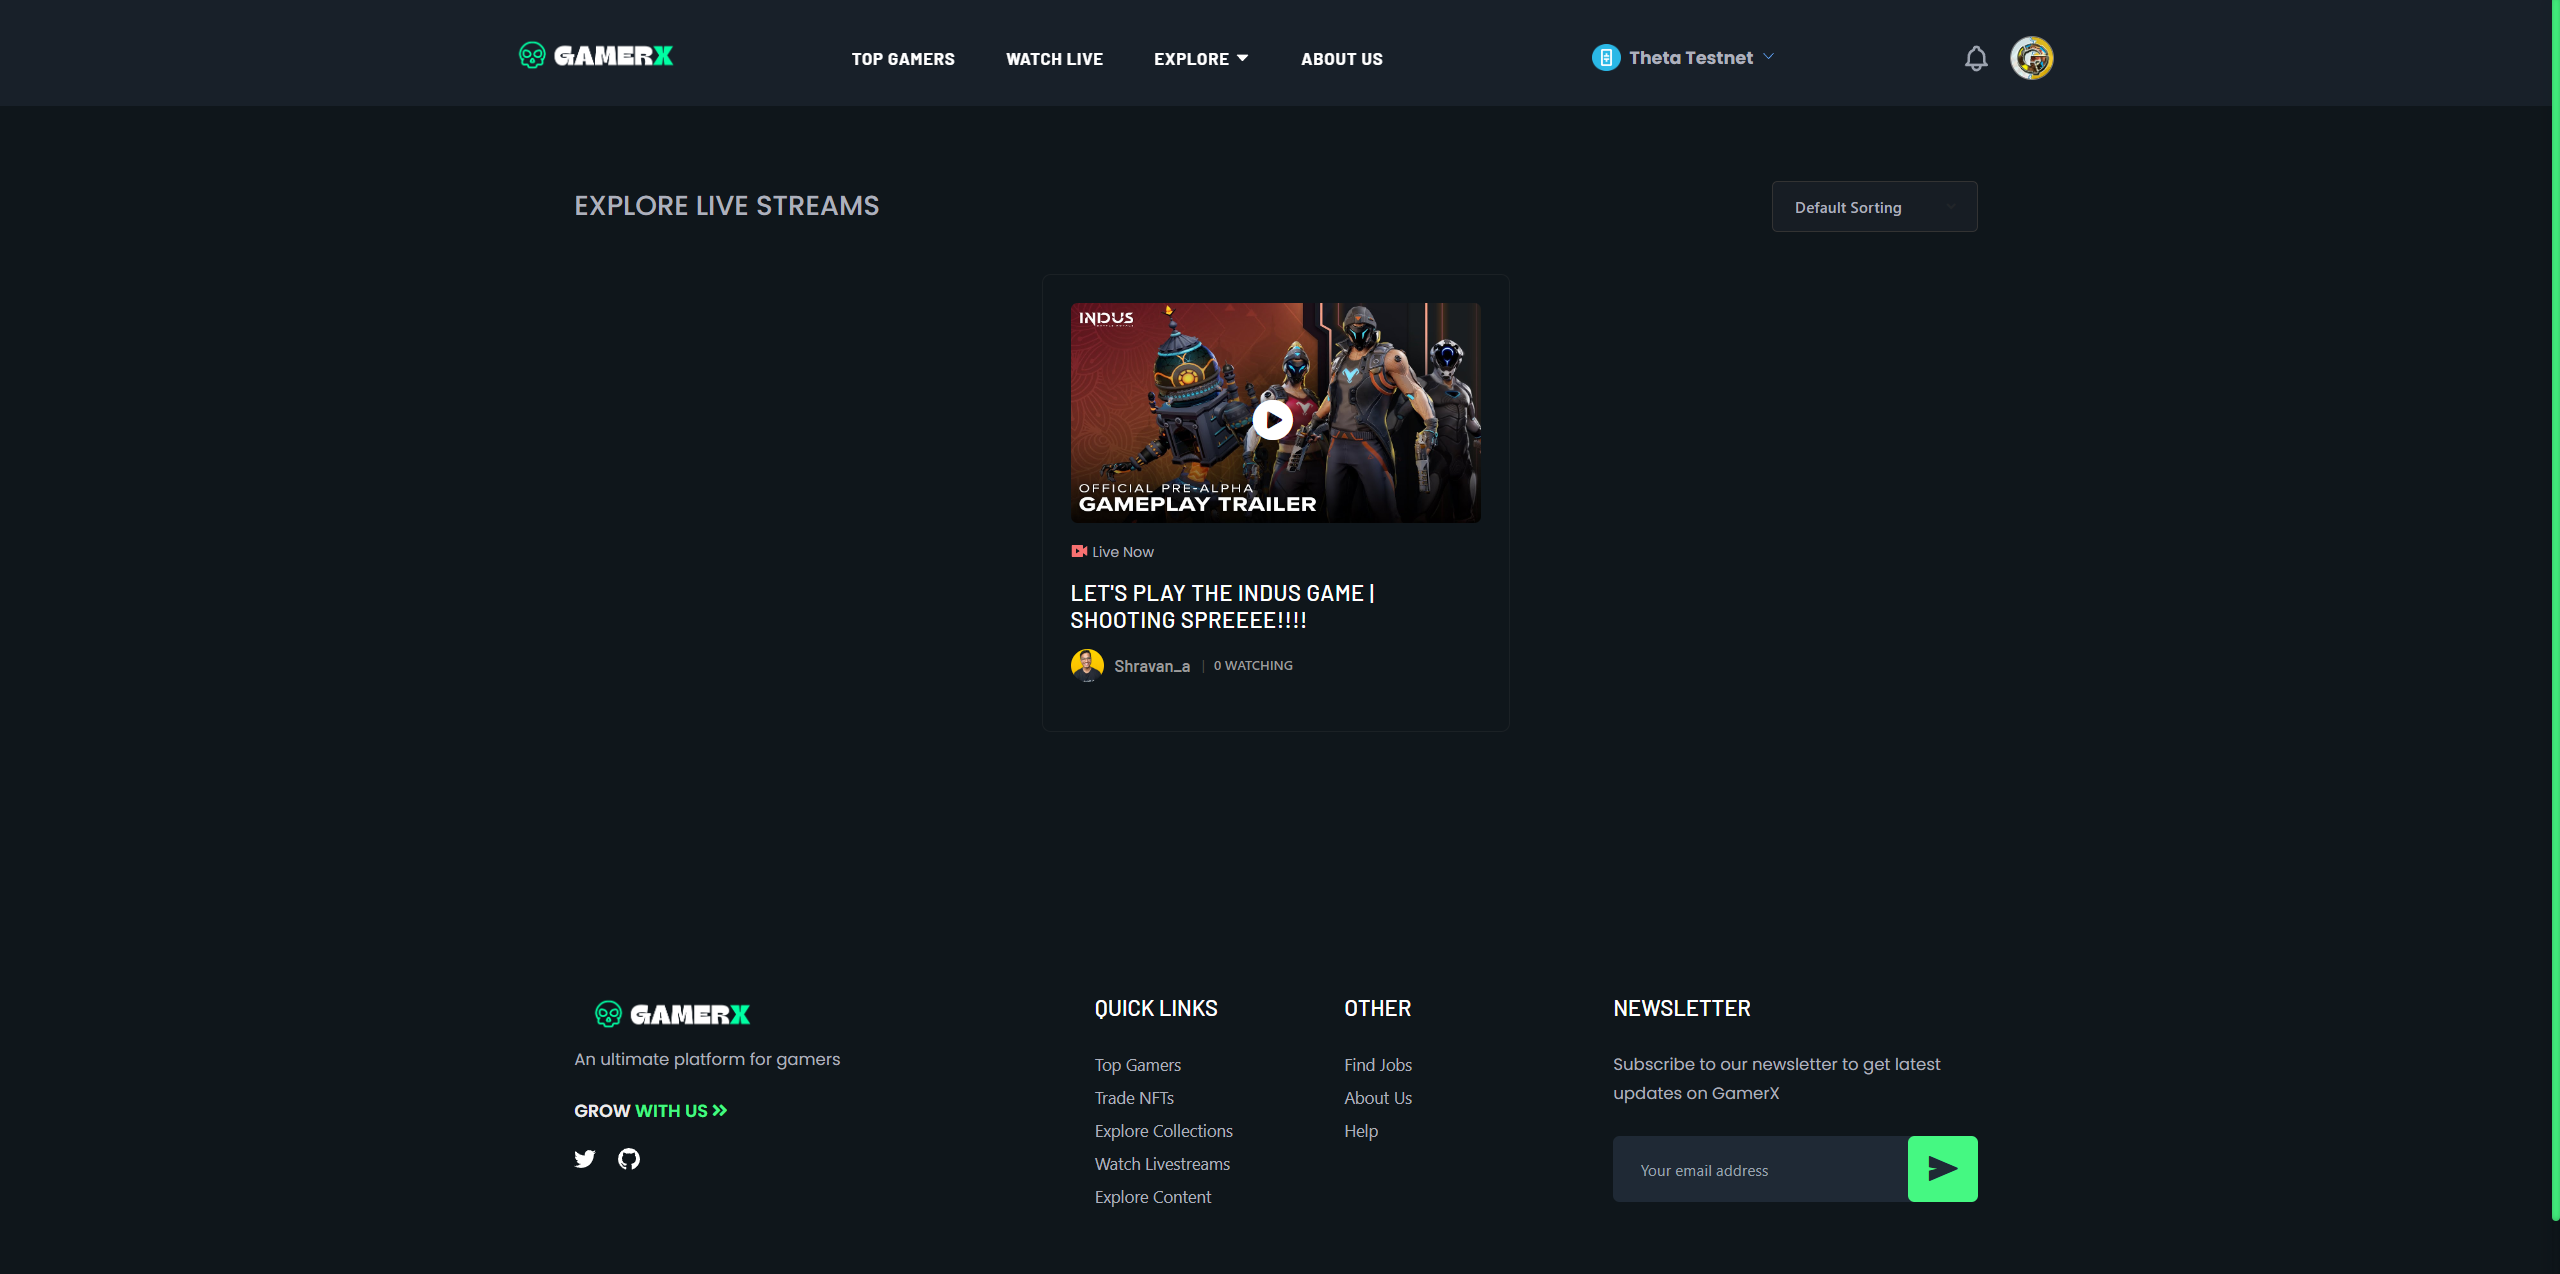This screenshot has width=2560, height=1274.
Task: Open the Default Sorting dropdown
Action: [1873, 206]
